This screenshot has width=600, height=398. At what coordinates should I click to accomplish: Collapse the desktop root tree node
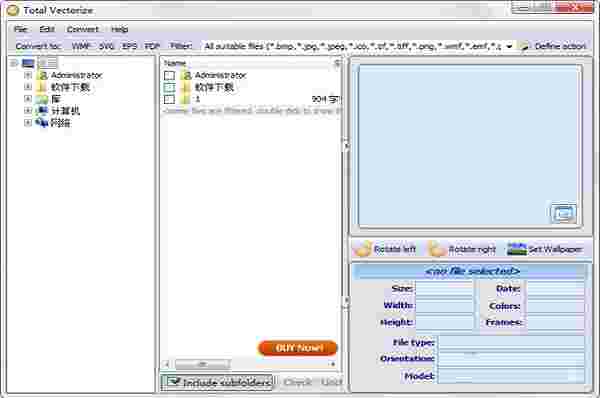click(14, 63)
